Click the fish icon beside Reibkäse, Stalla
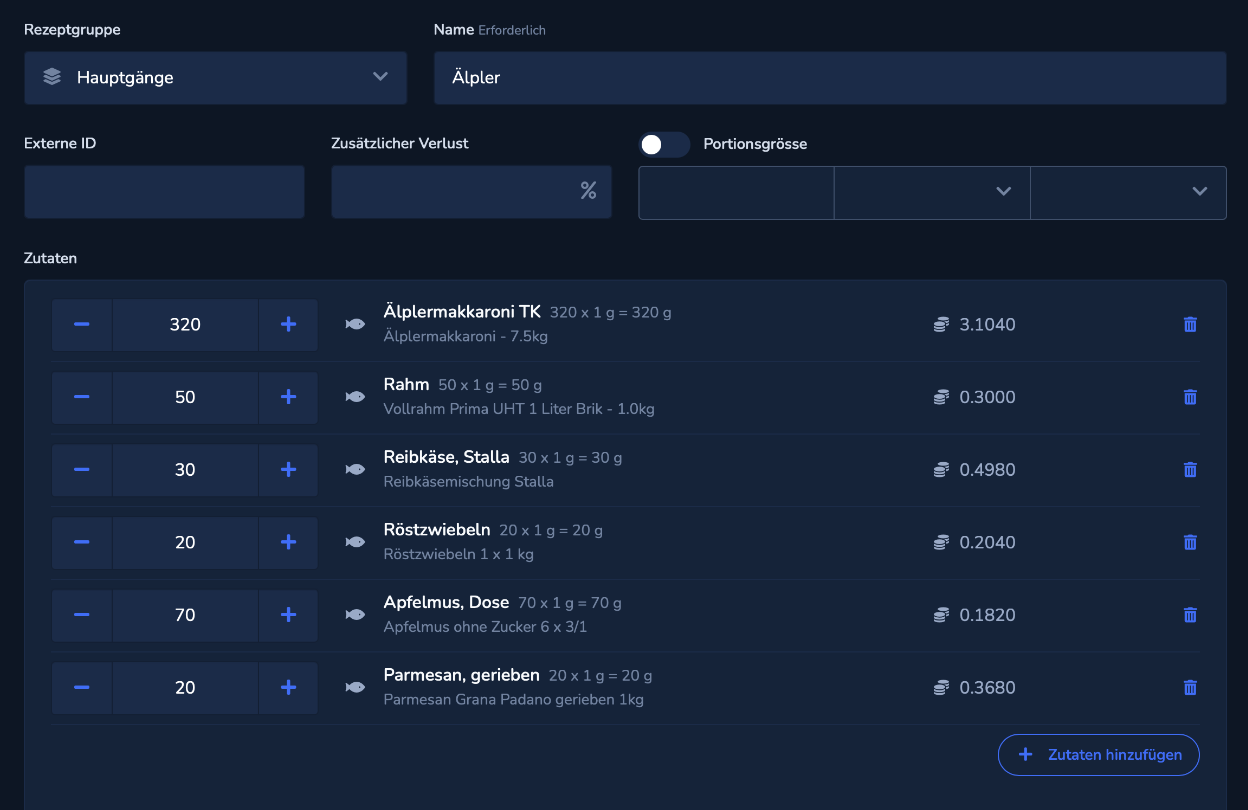Screen dimensions: 1248x810 pyautogui.click(x=355, y=470)
